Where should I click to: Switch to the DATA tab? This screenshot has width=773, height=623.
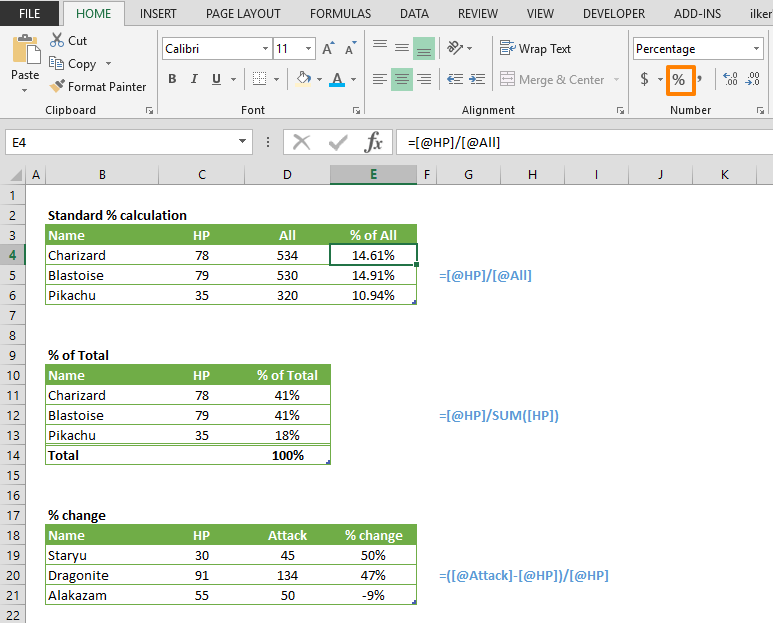click(414, 13)
